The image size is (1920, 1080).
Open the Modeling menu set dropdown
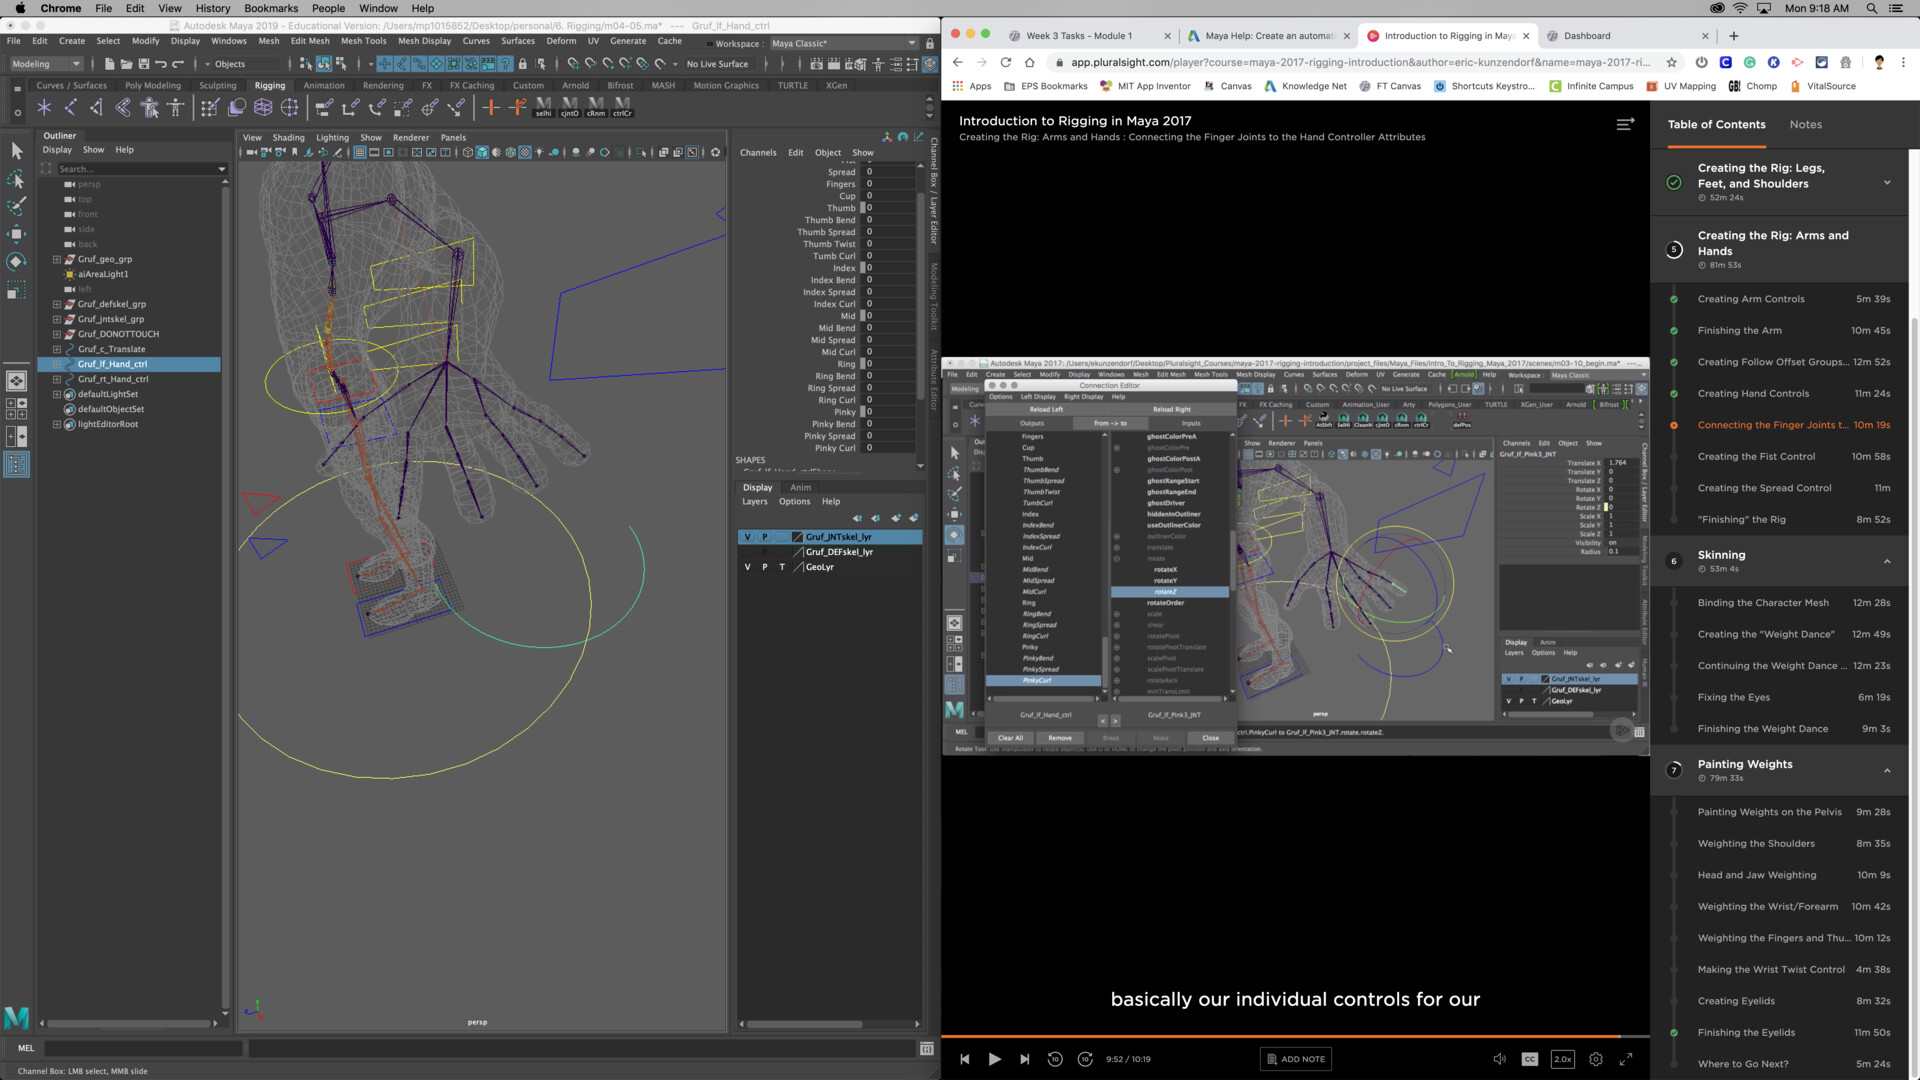[45, 63]
